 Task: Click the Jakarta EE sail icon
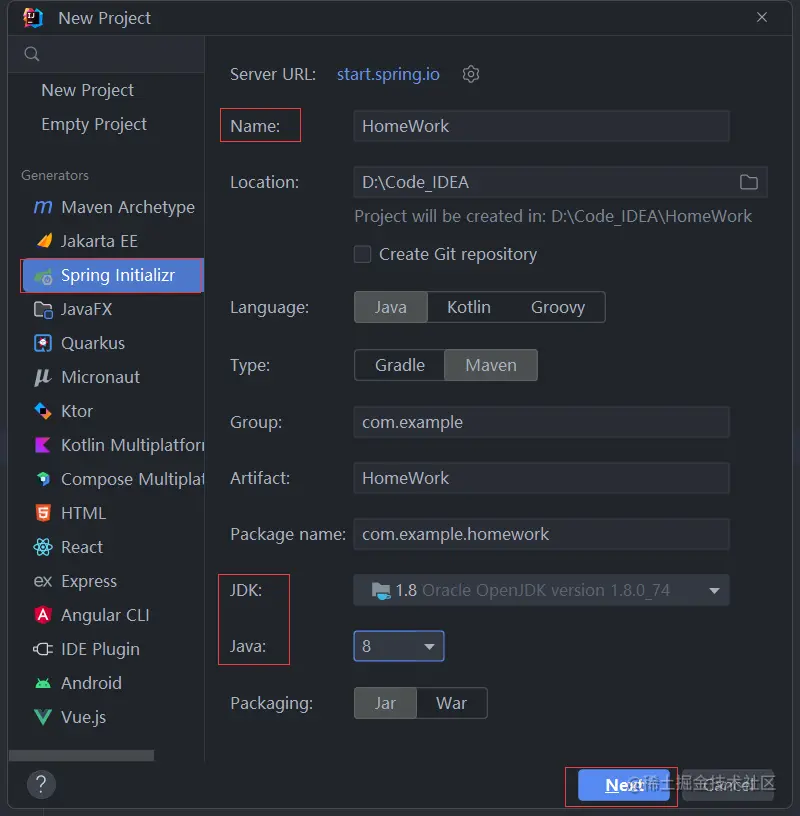point(44,241)
